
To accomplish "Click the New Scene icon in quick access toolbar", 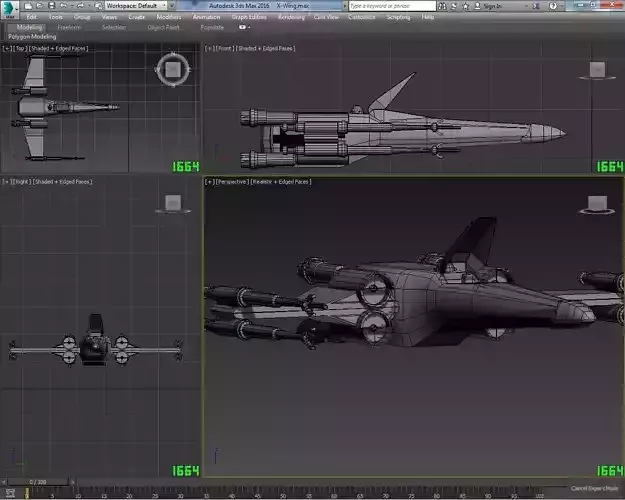I will tap(28, 6).
